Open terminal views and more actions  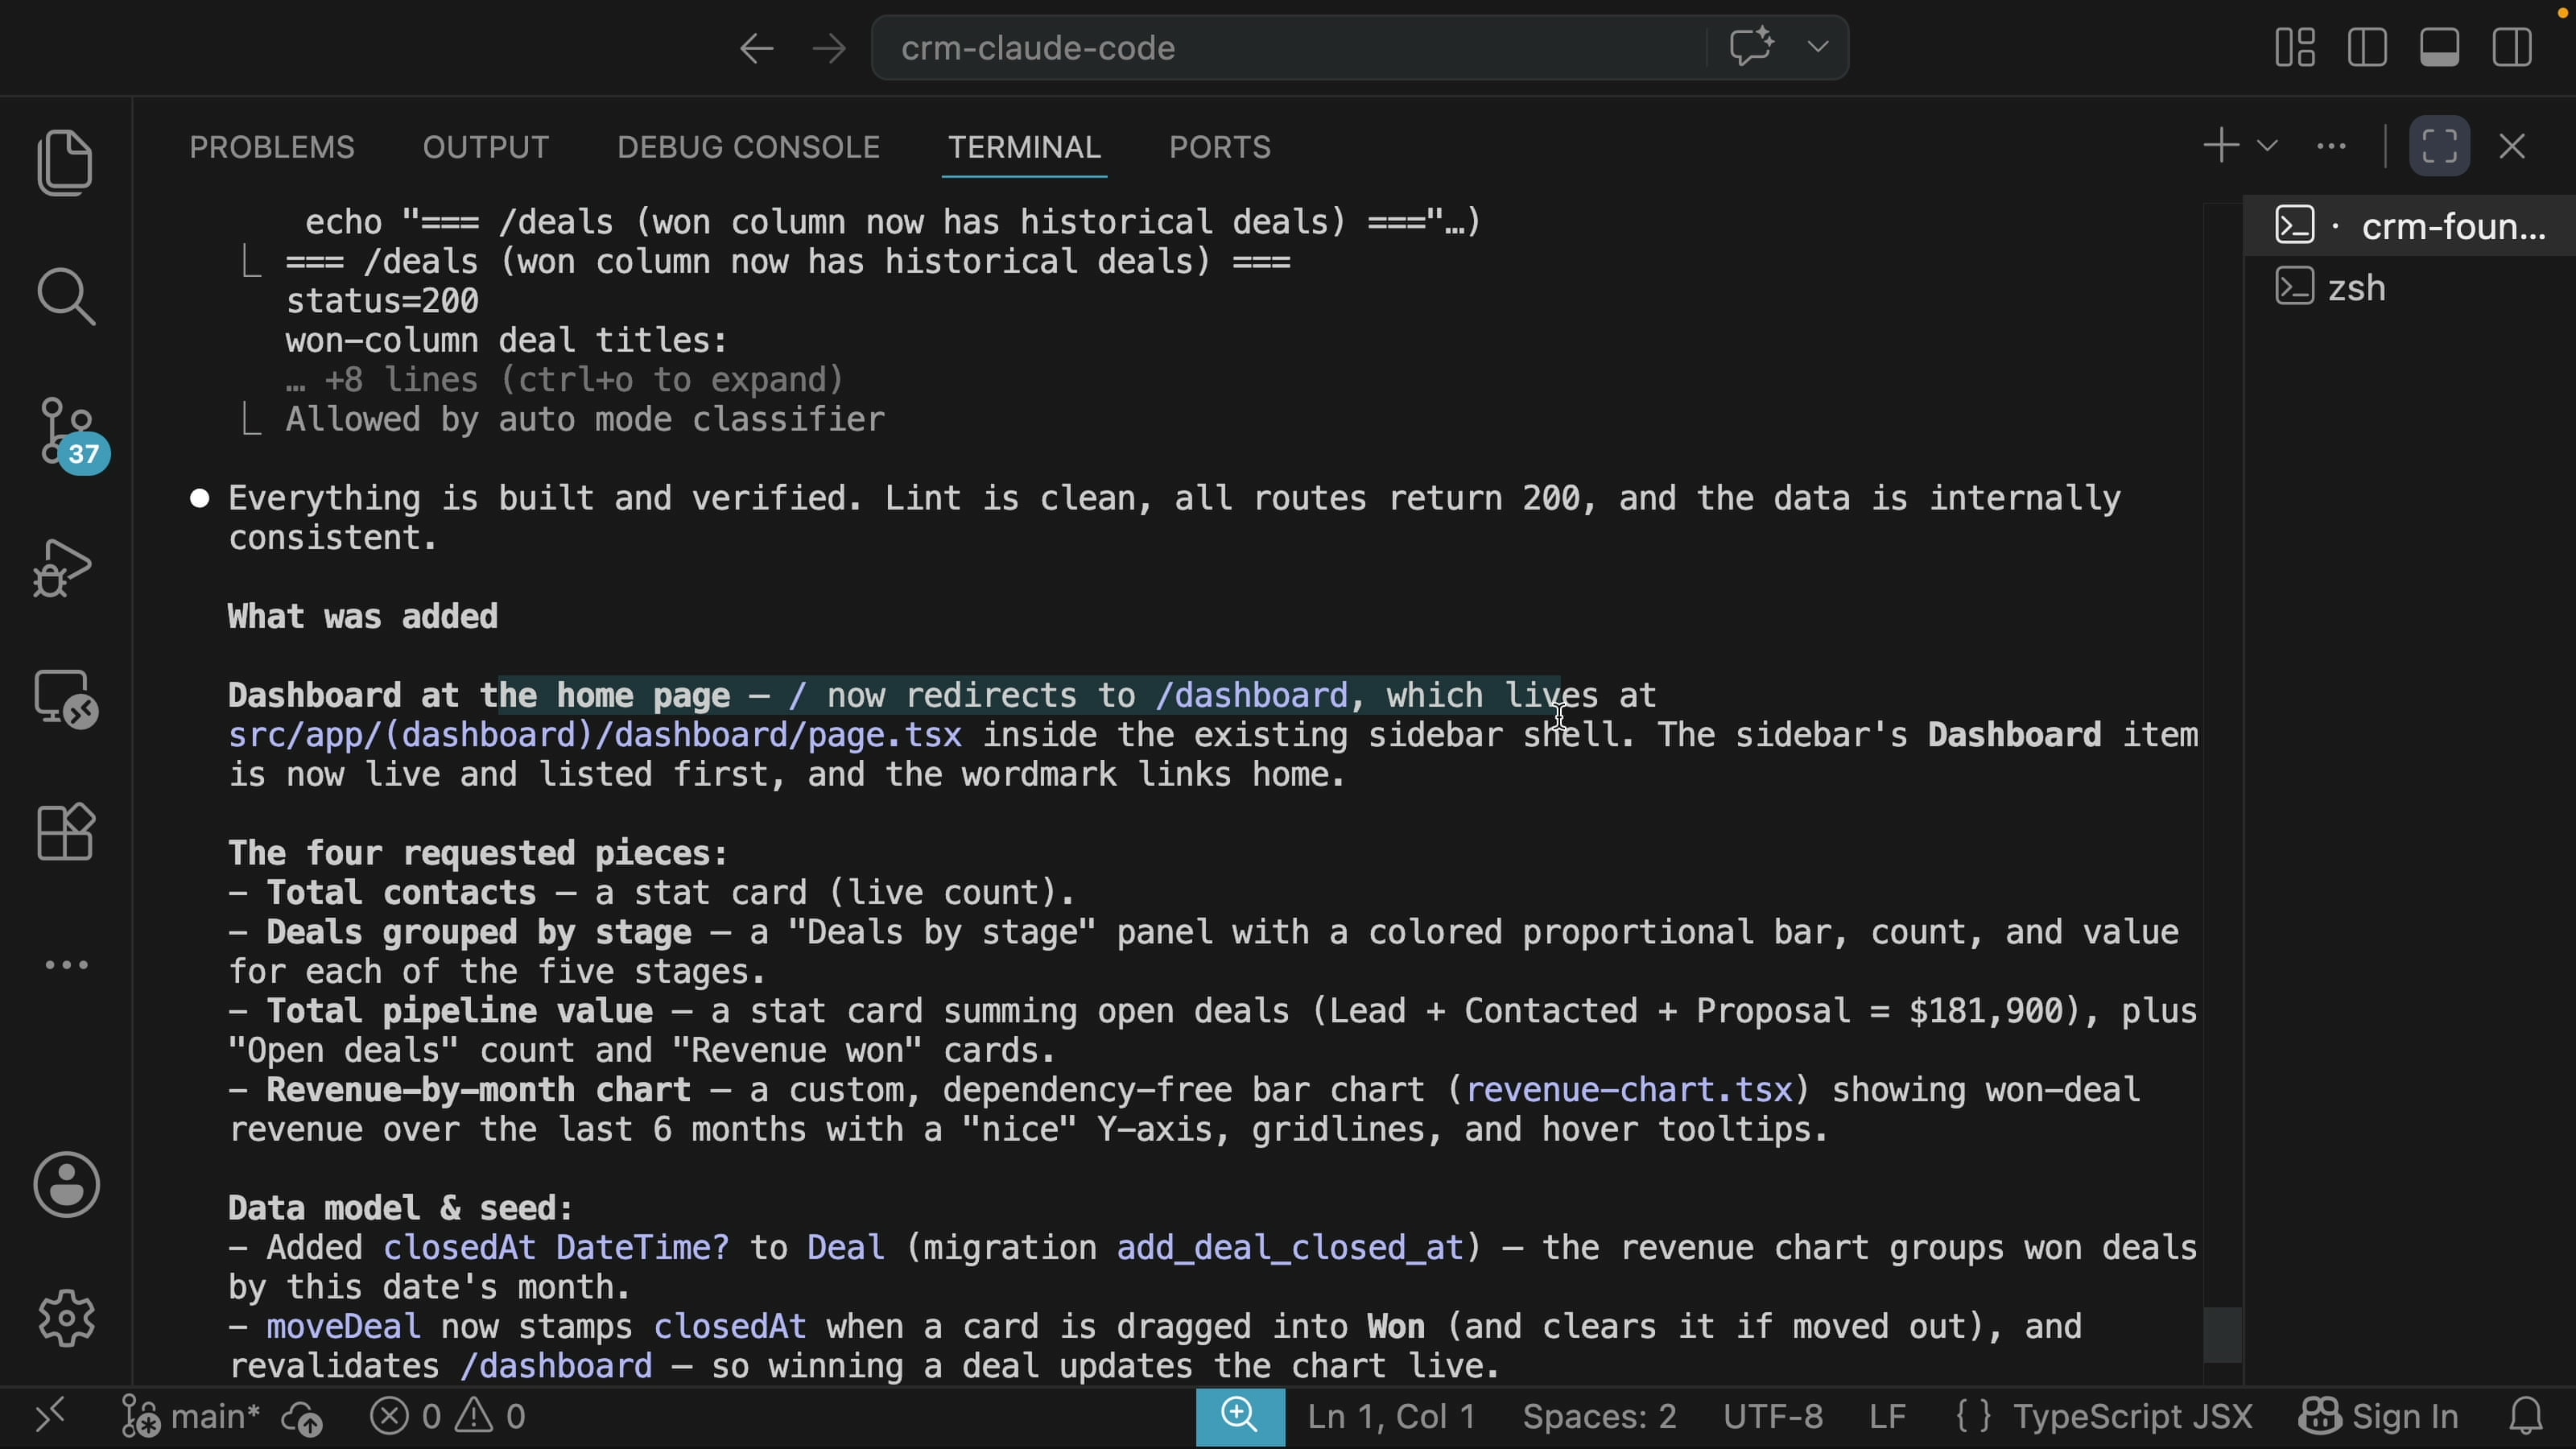click(x=2331, y=146)
